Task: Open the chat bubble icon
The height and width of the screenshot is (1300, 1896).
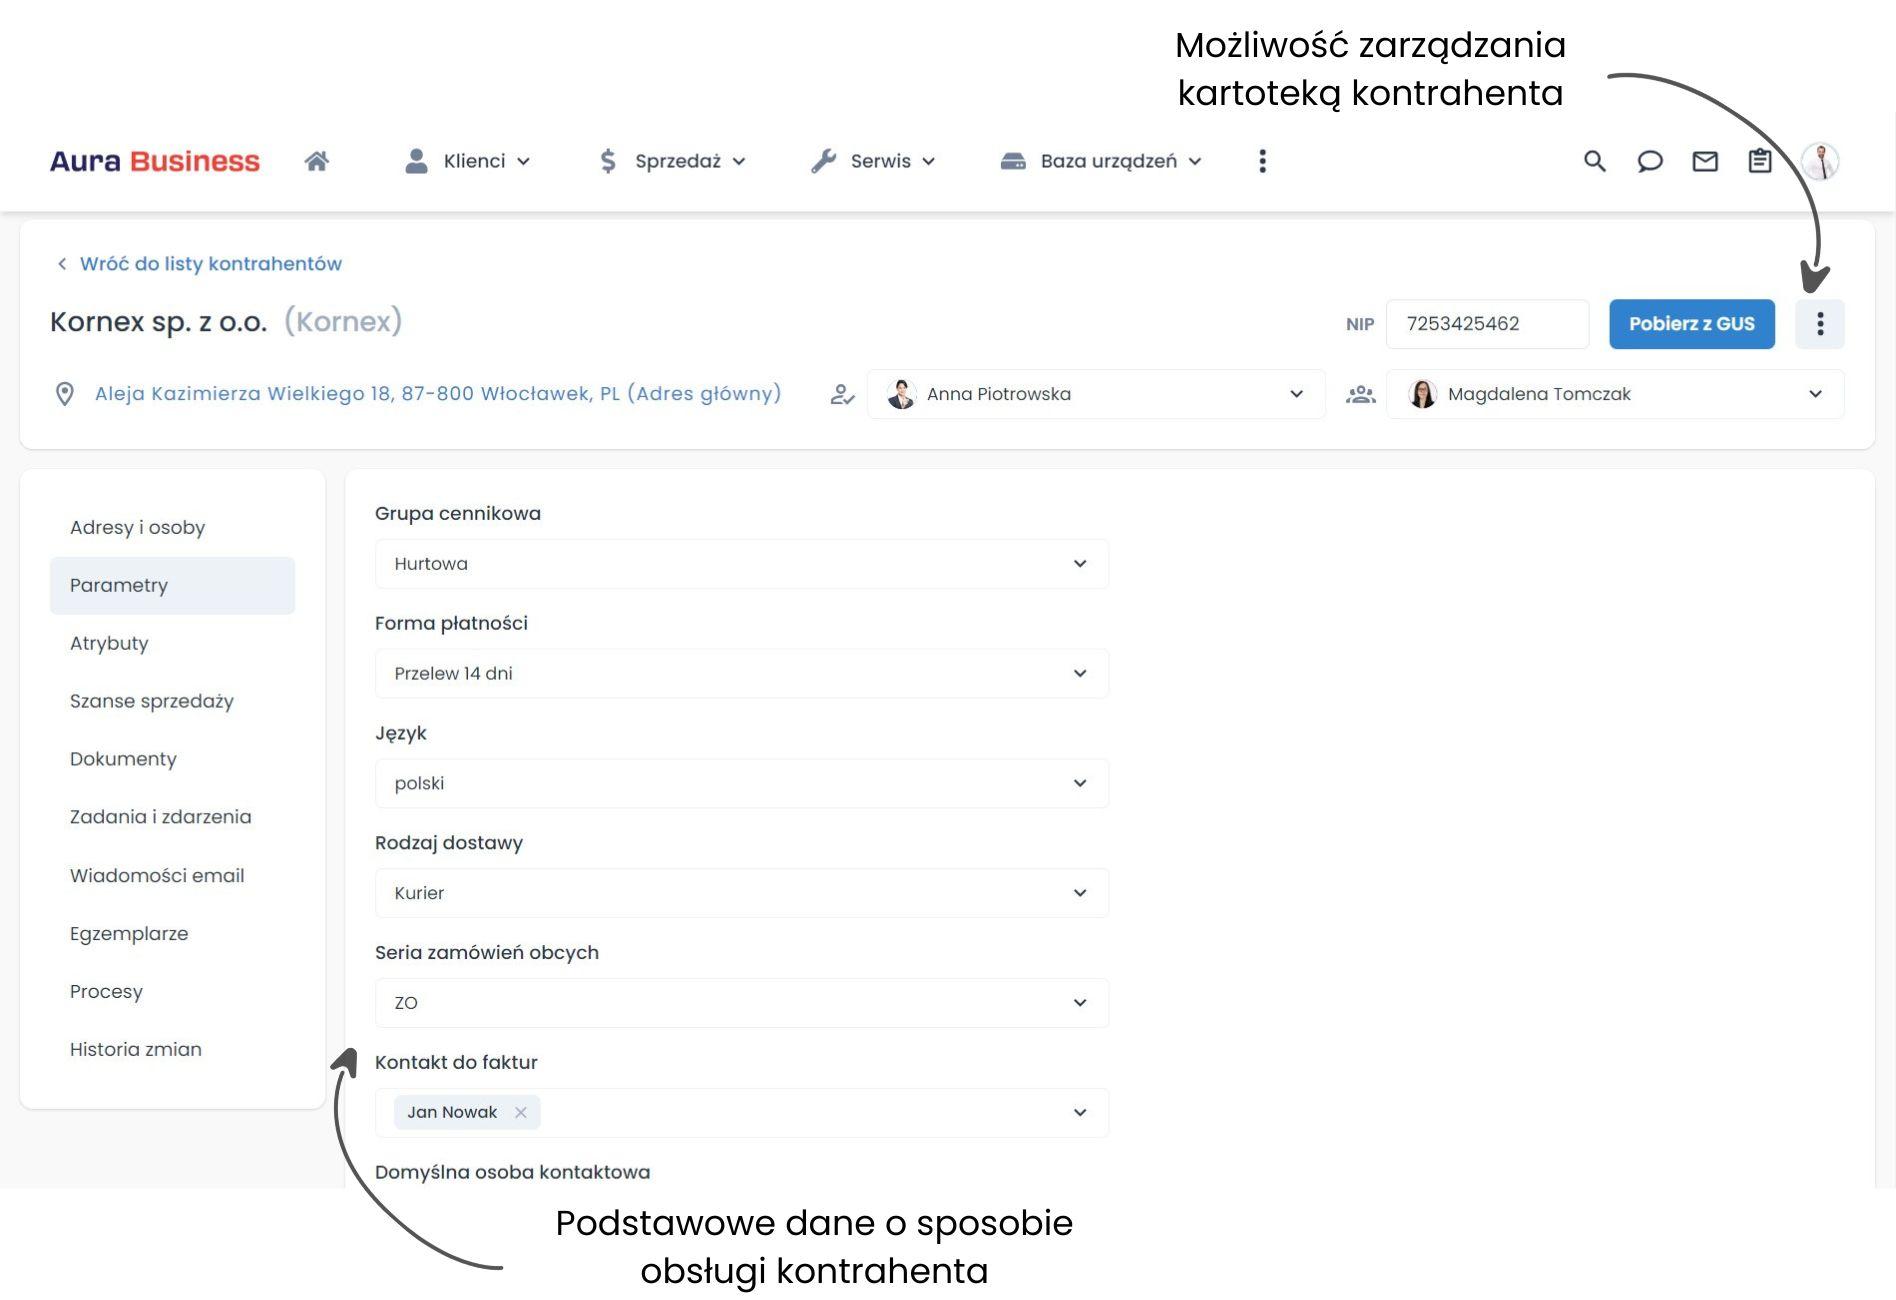Action: point(1649,161)
